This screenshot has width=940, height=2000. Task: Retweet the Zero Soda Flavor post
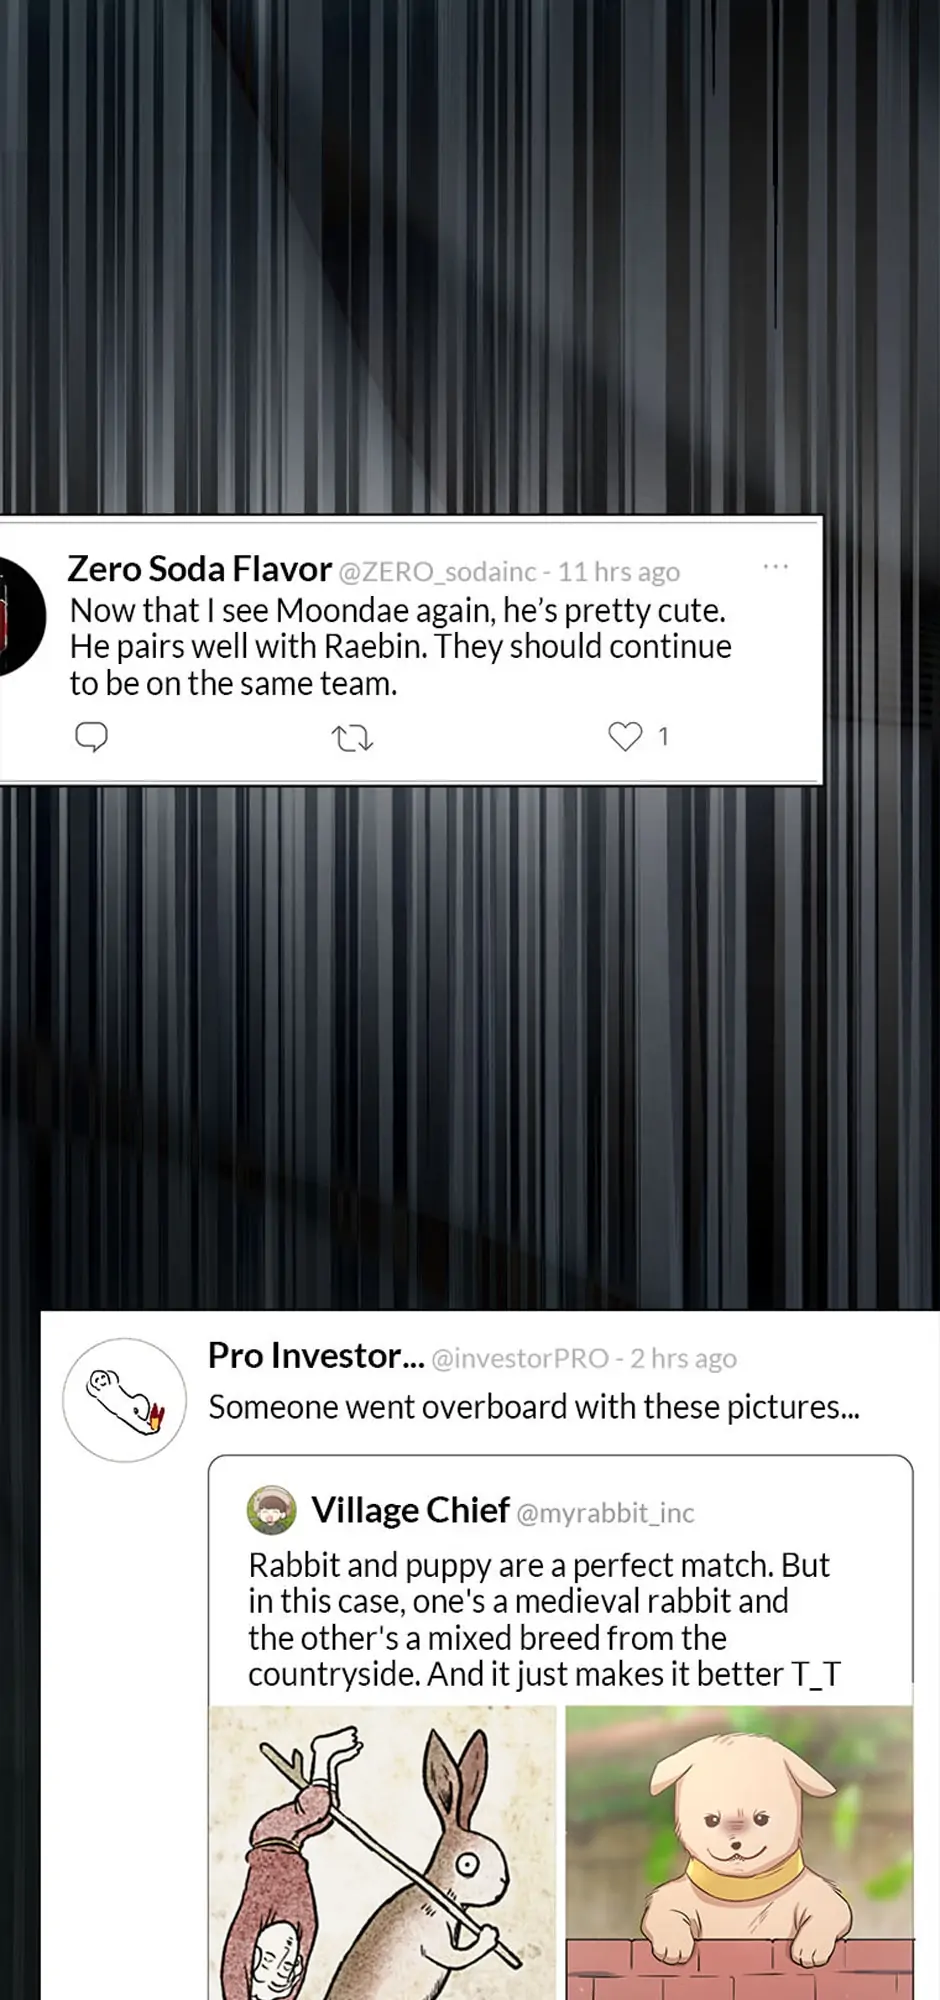click(x=352, y=739)
